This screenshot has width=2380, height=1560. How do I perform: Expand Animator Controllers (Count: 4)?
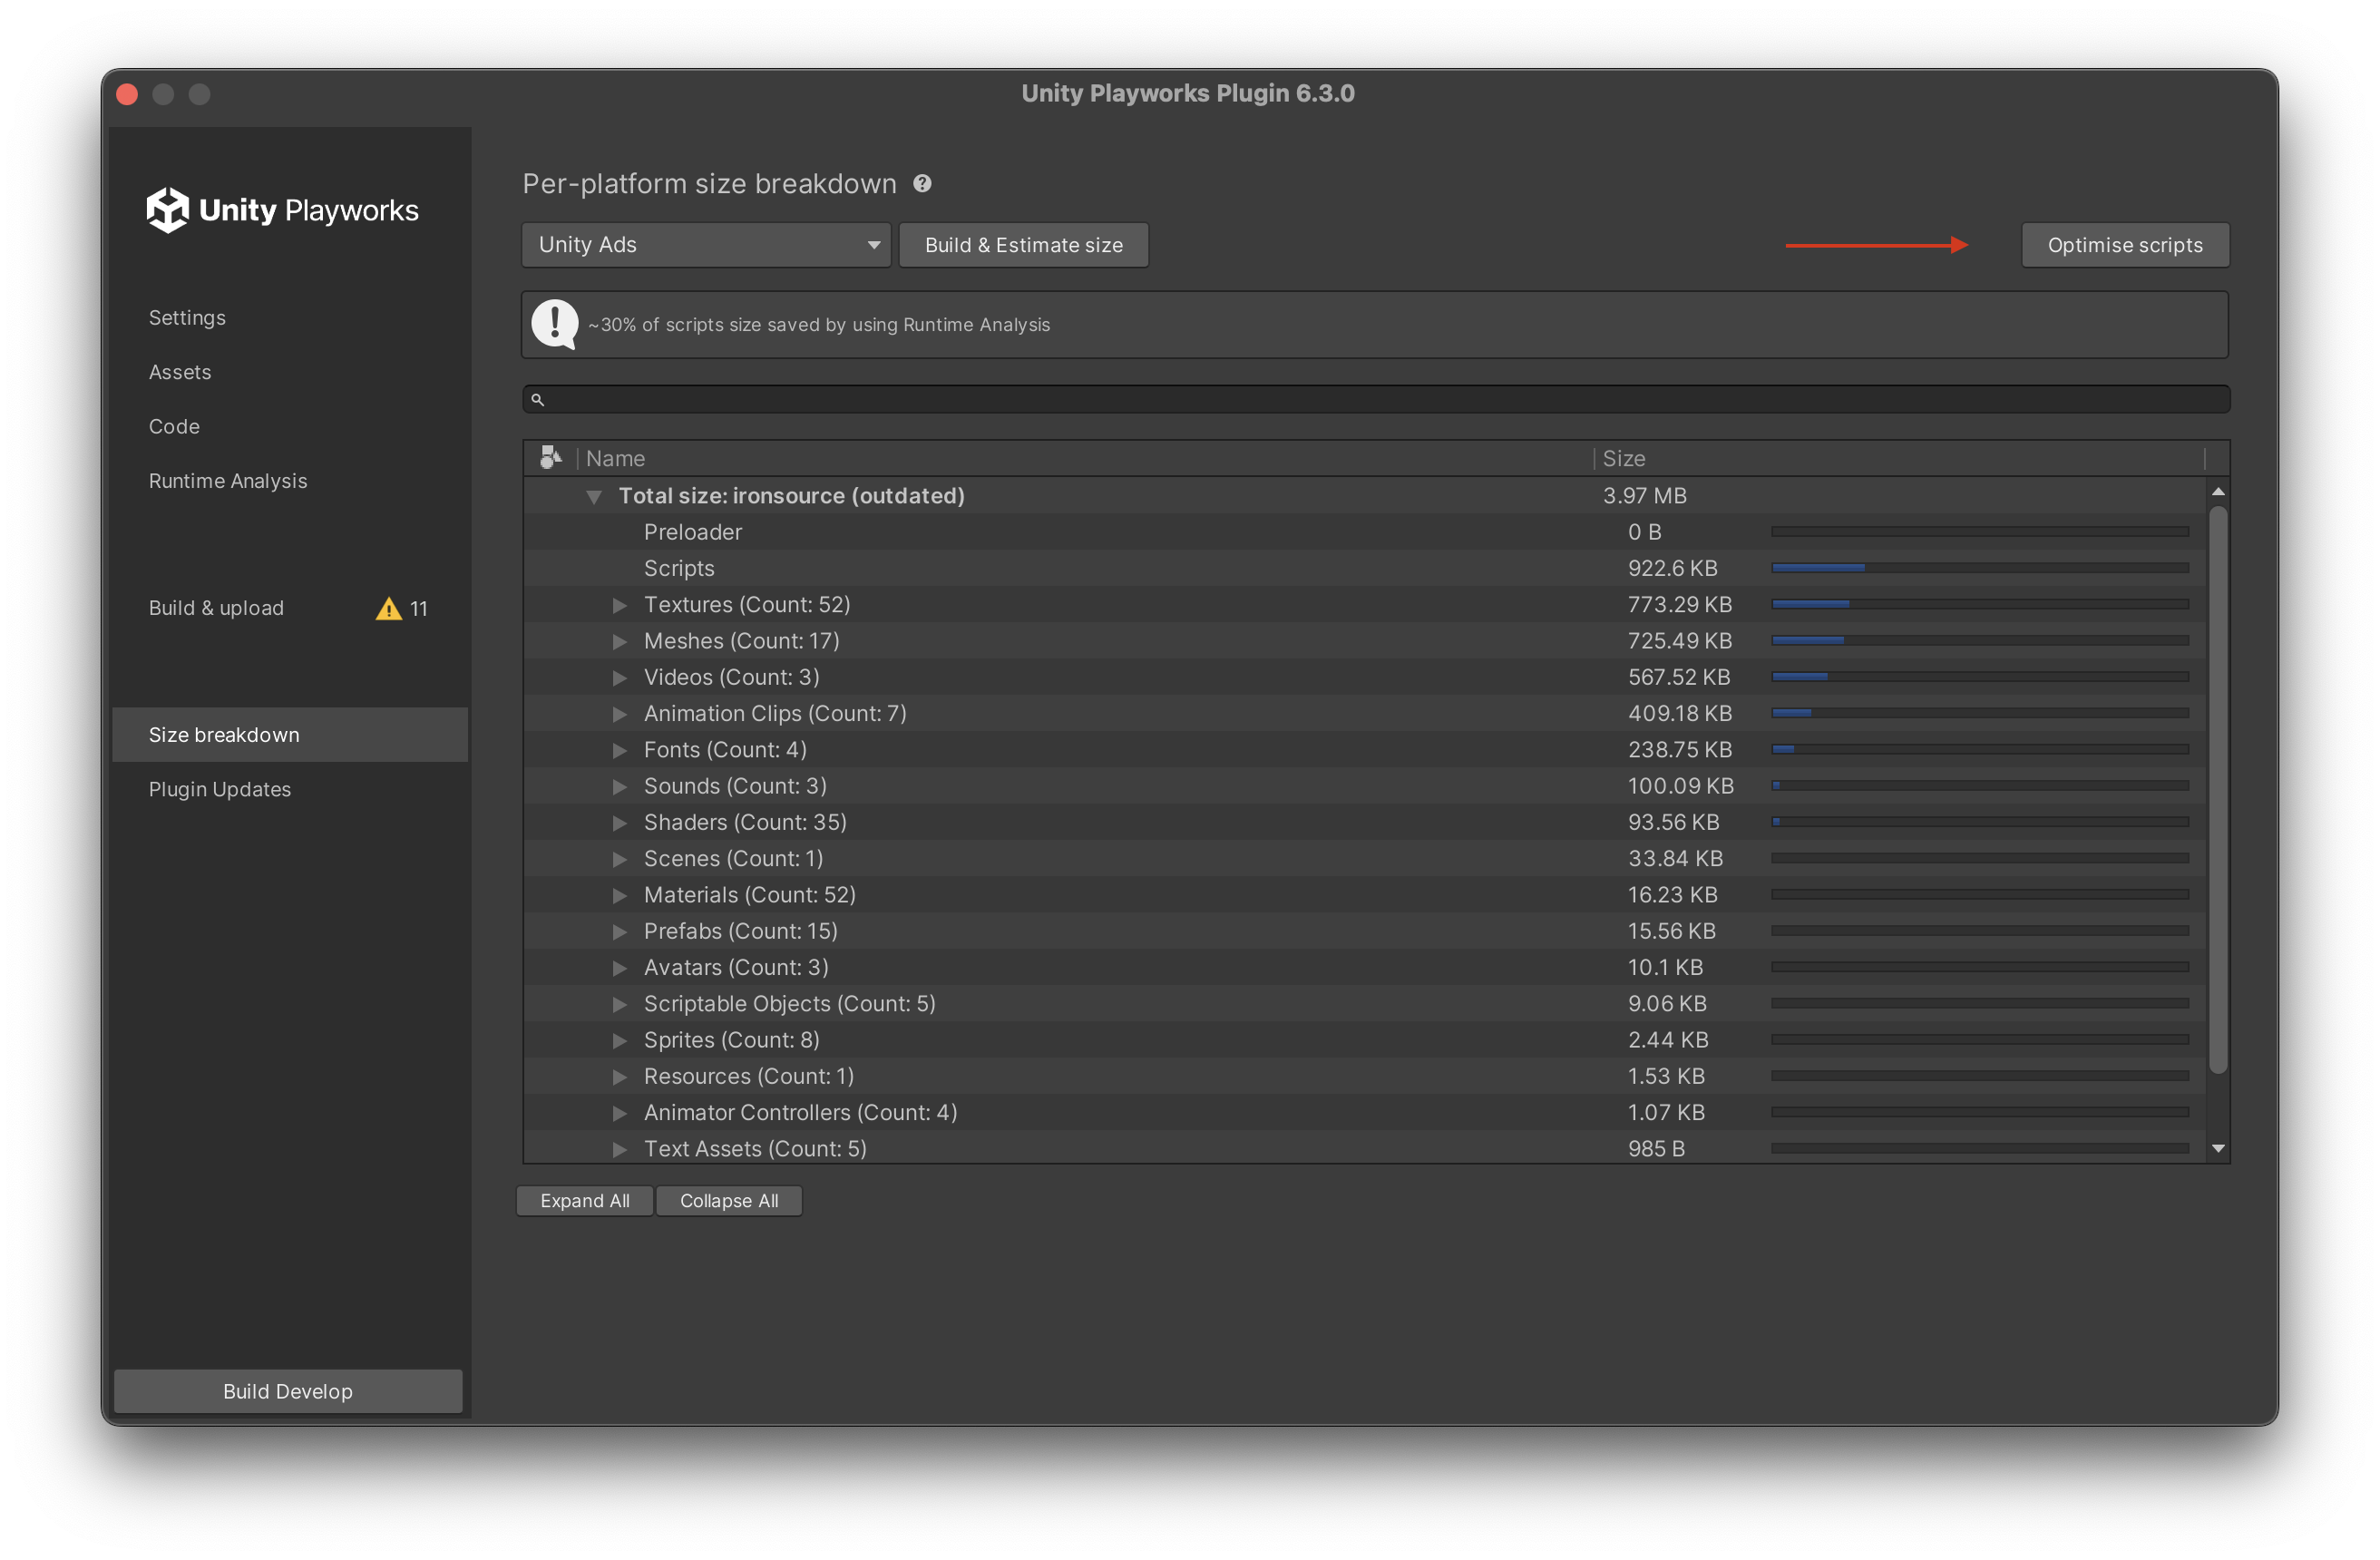[x=620, y=1113]
